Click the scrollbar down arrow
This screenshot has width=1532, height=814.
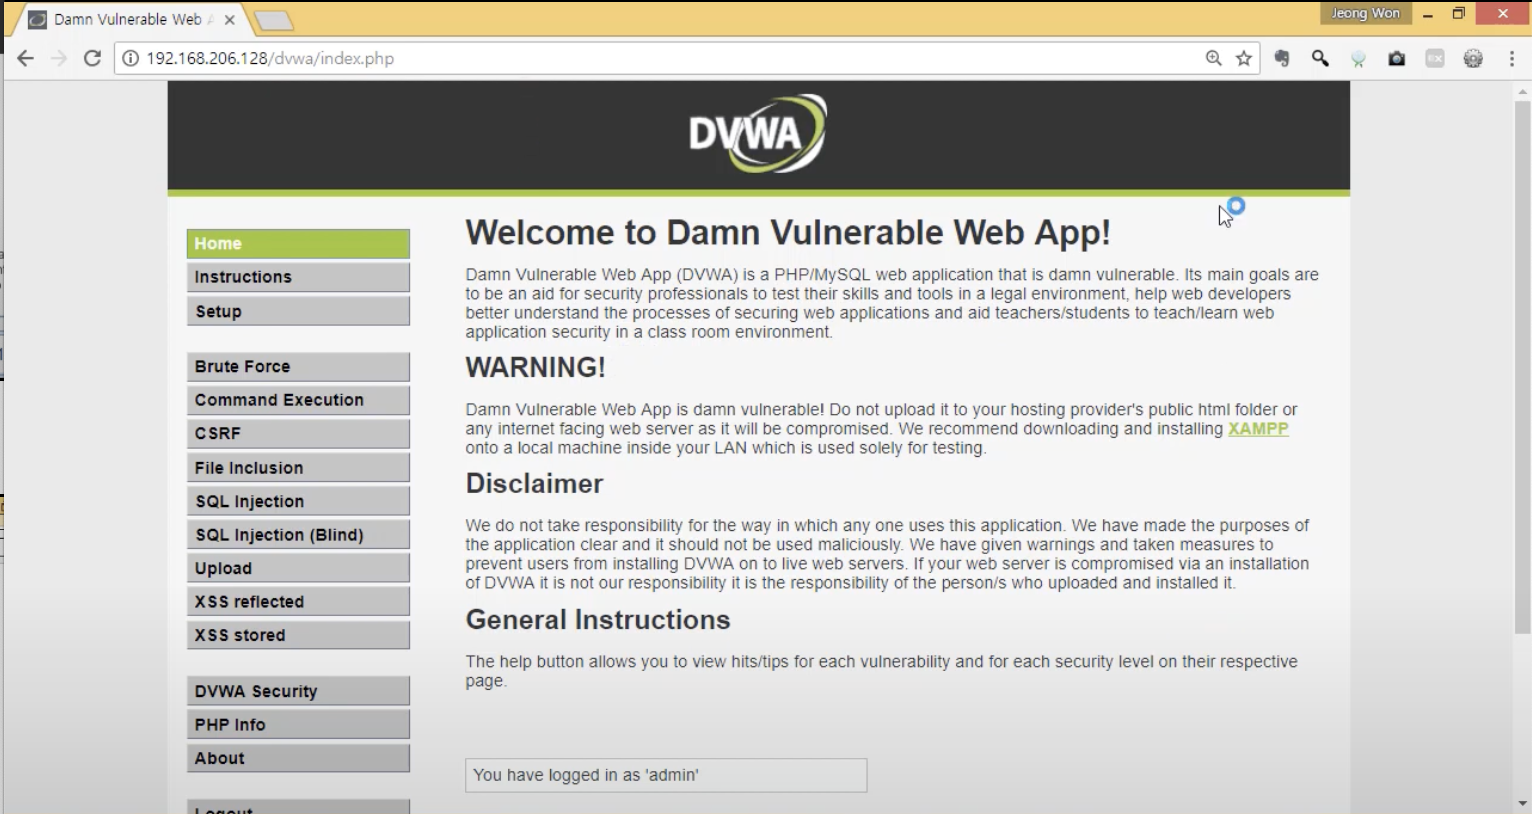(1522, 803)
